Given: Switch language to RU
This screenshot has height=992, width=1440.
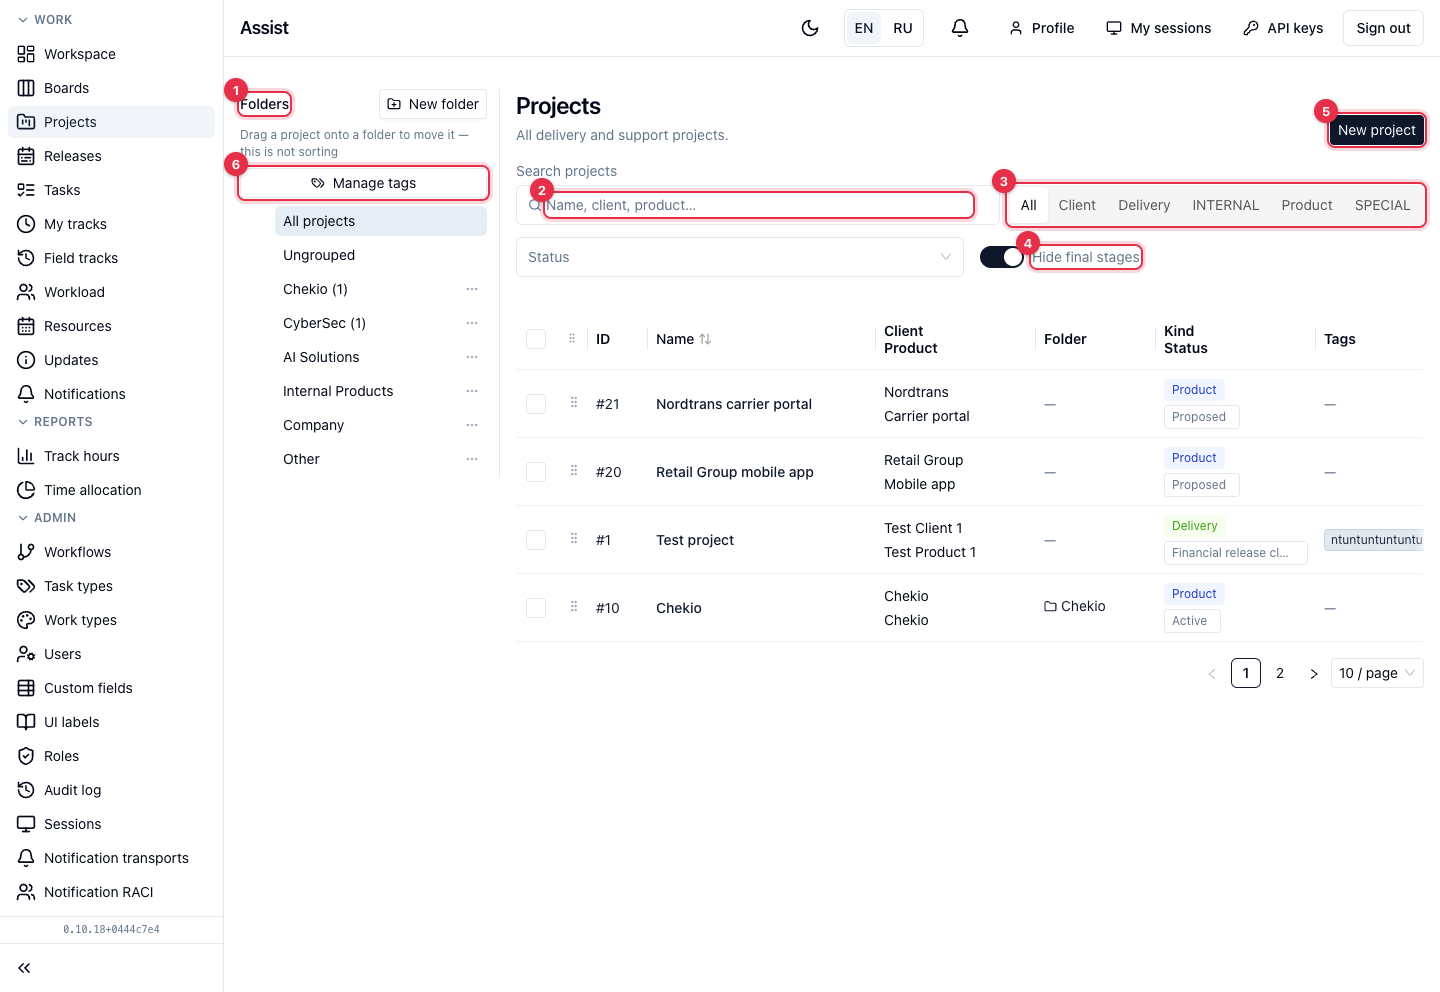Looking at the screenshot, I should coord(903,28).
